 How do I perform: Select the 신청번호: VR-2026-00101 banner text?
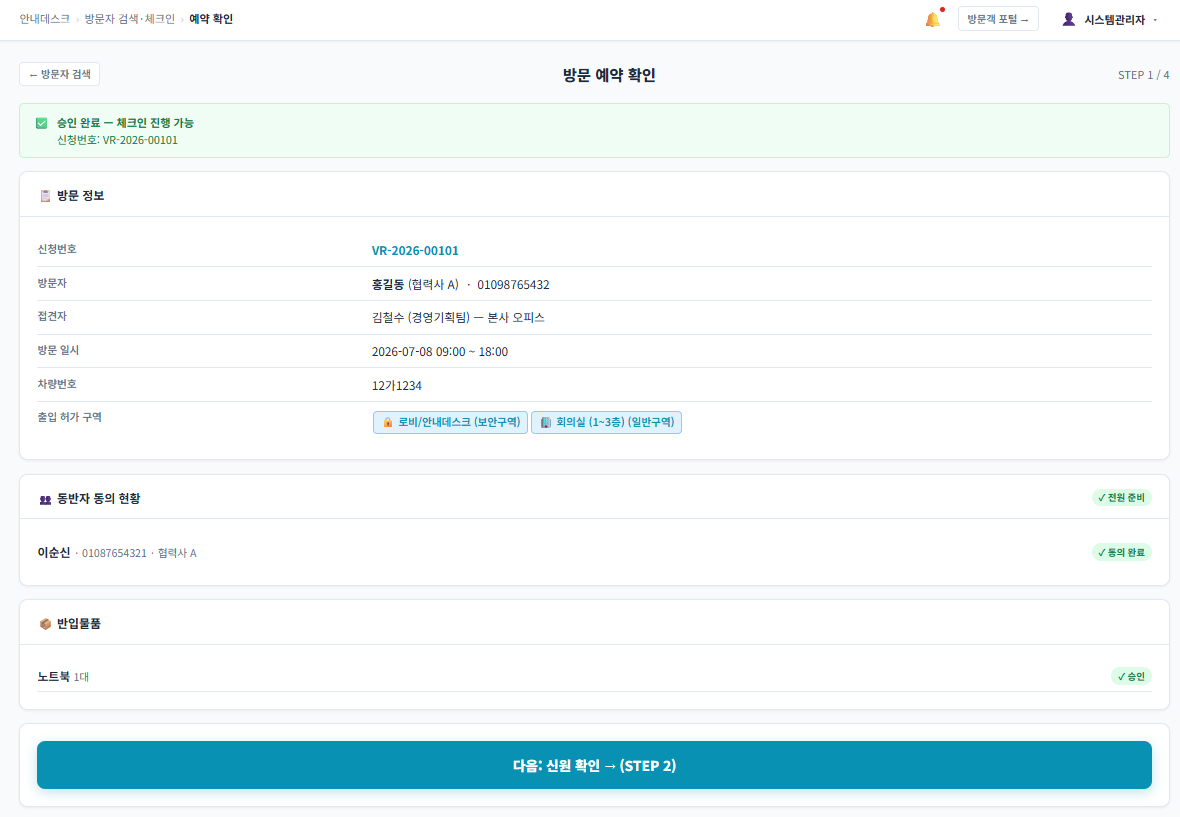tap(117, 140)
